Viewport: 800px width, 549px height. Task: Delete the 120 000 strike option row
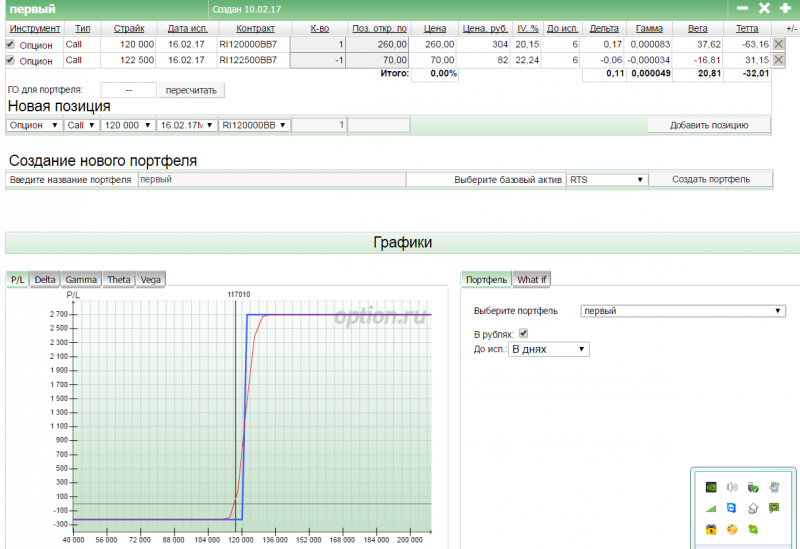click(779, 44)
